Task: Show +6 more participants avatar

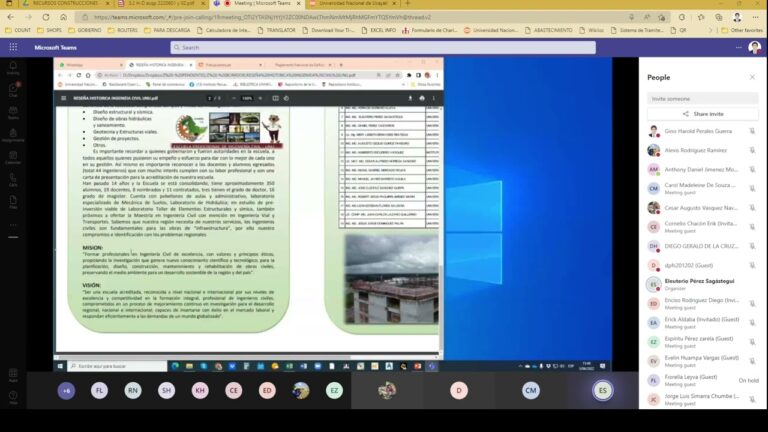Action: pyautogui.click(x=67, y=390)
